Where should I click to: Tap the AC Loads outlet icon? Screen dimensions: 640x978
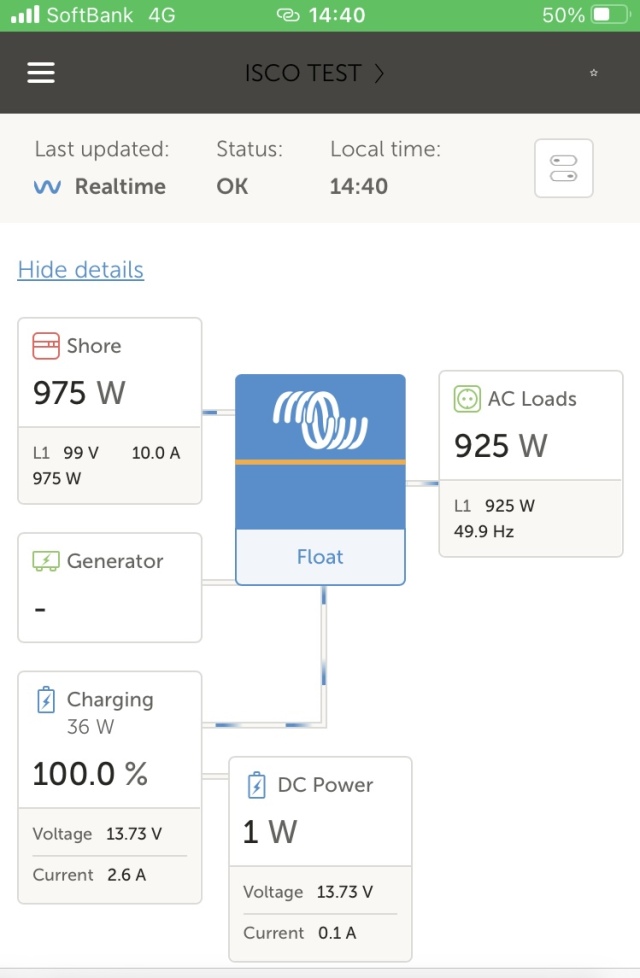(467, 399)
